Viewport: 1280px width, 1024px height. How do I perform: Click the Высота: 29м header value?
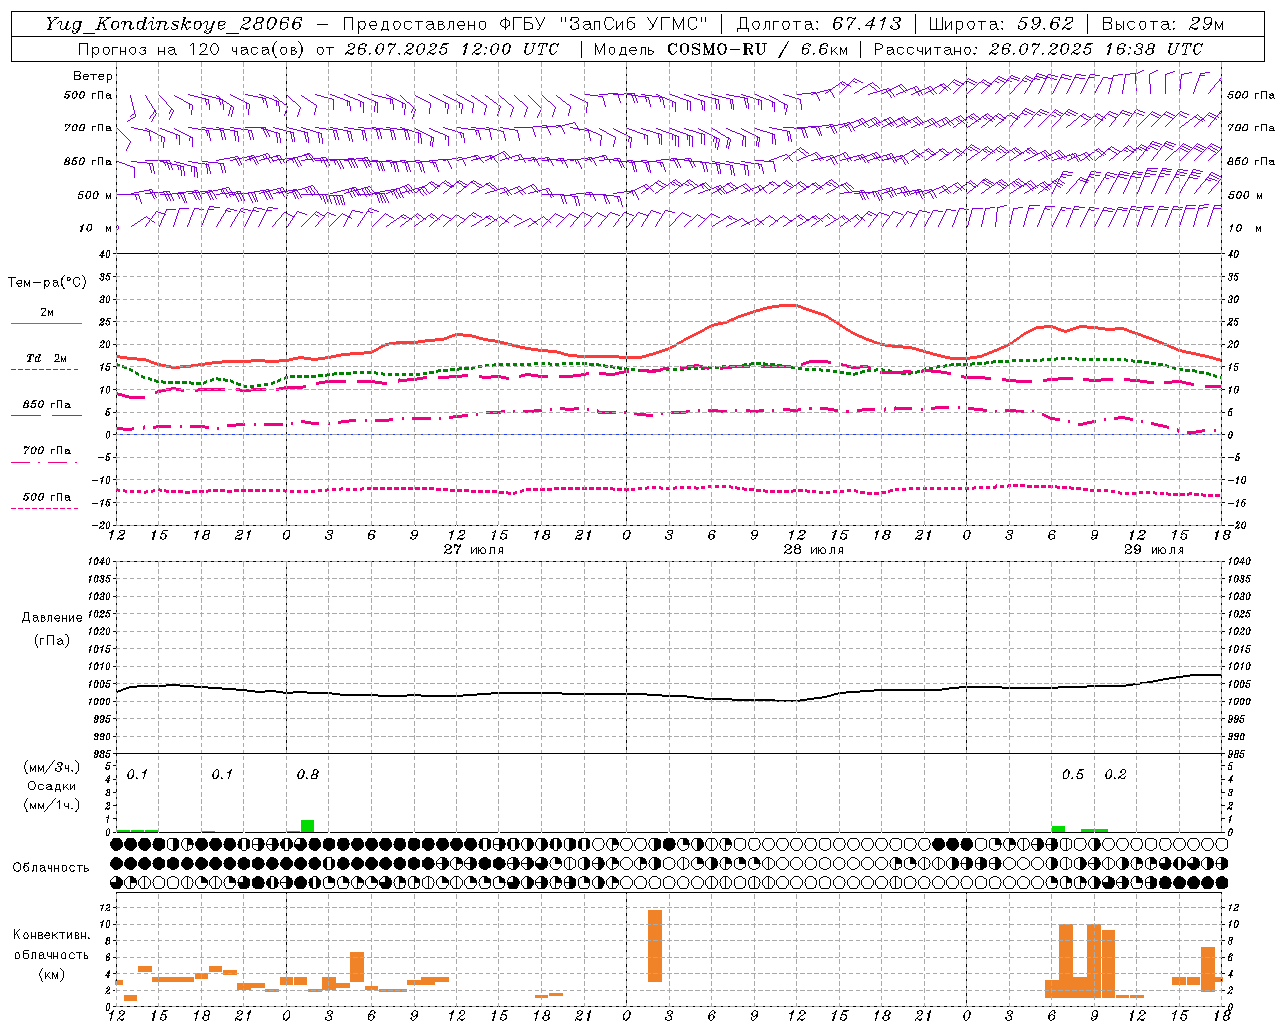pos(1162,24)
